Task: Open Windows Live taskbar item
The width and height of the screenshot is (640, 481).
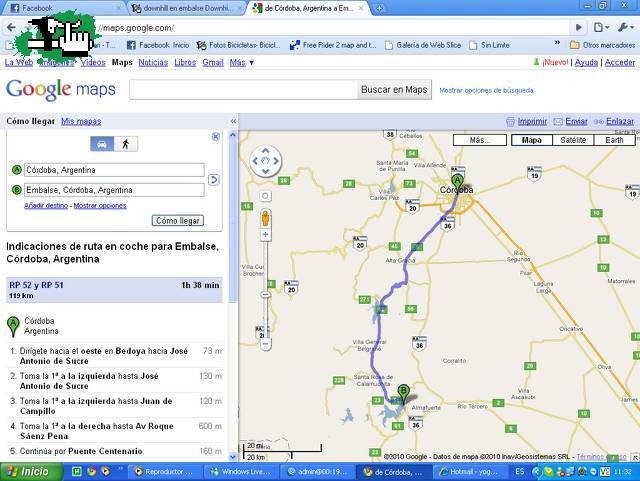Action: coord(241,472)
